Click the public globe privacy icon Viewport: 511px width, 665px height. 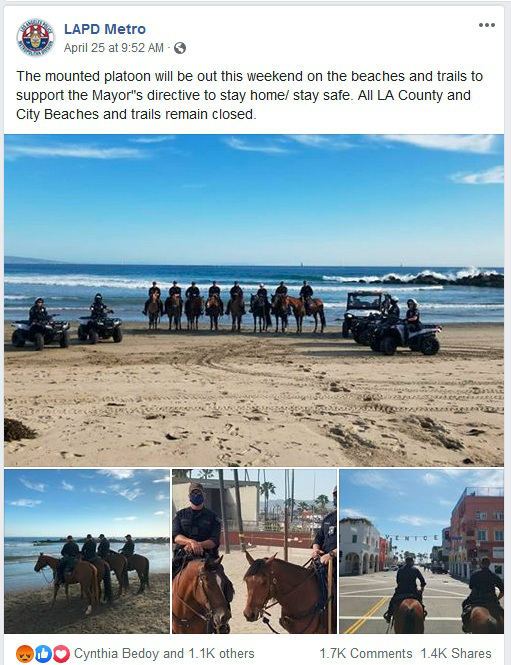(180, 48)
